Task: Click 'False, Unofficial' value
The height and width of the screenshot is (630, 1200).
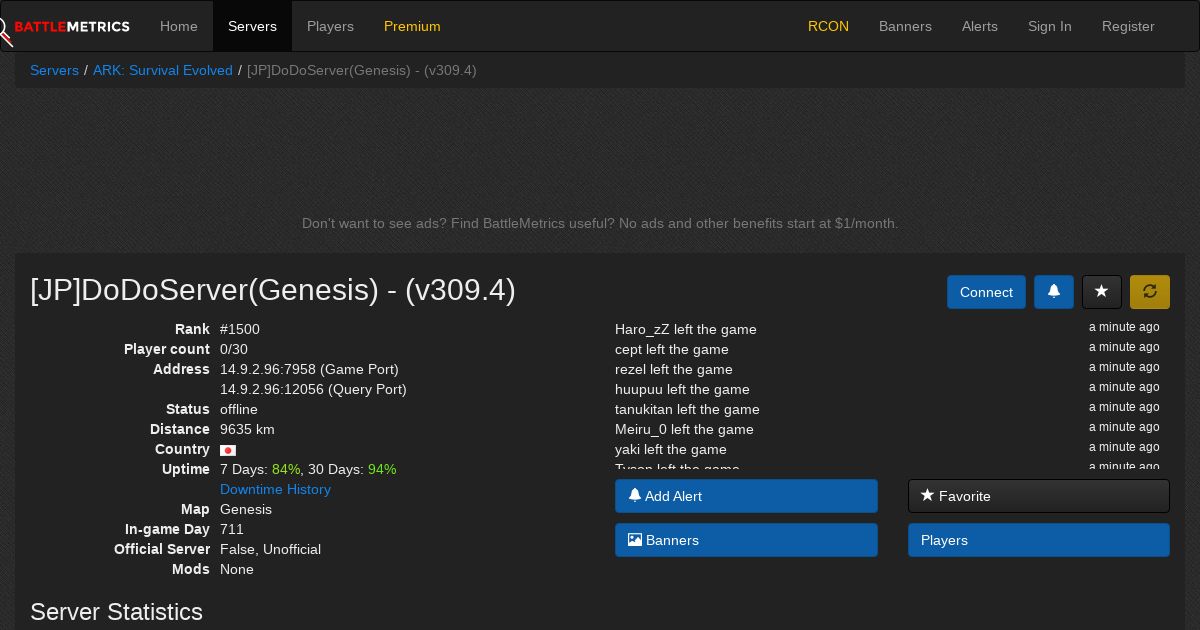Action: pyautogui.click(x=270, y=549)
